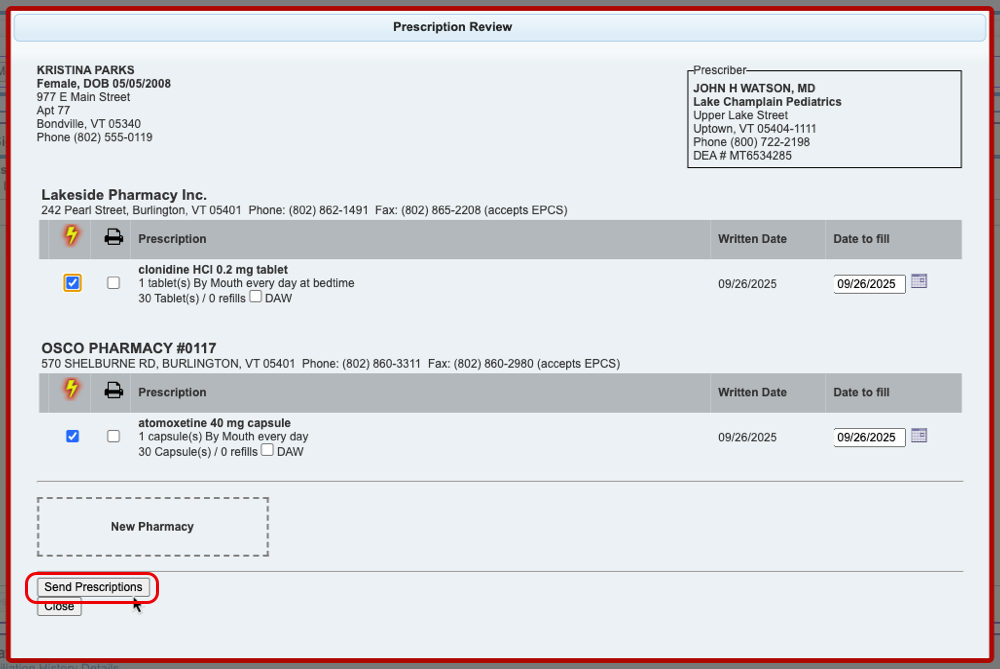The image size is (1000, 669).
Task: Click the OSCO PHARMACY #0117 heading
Action: 129,348
